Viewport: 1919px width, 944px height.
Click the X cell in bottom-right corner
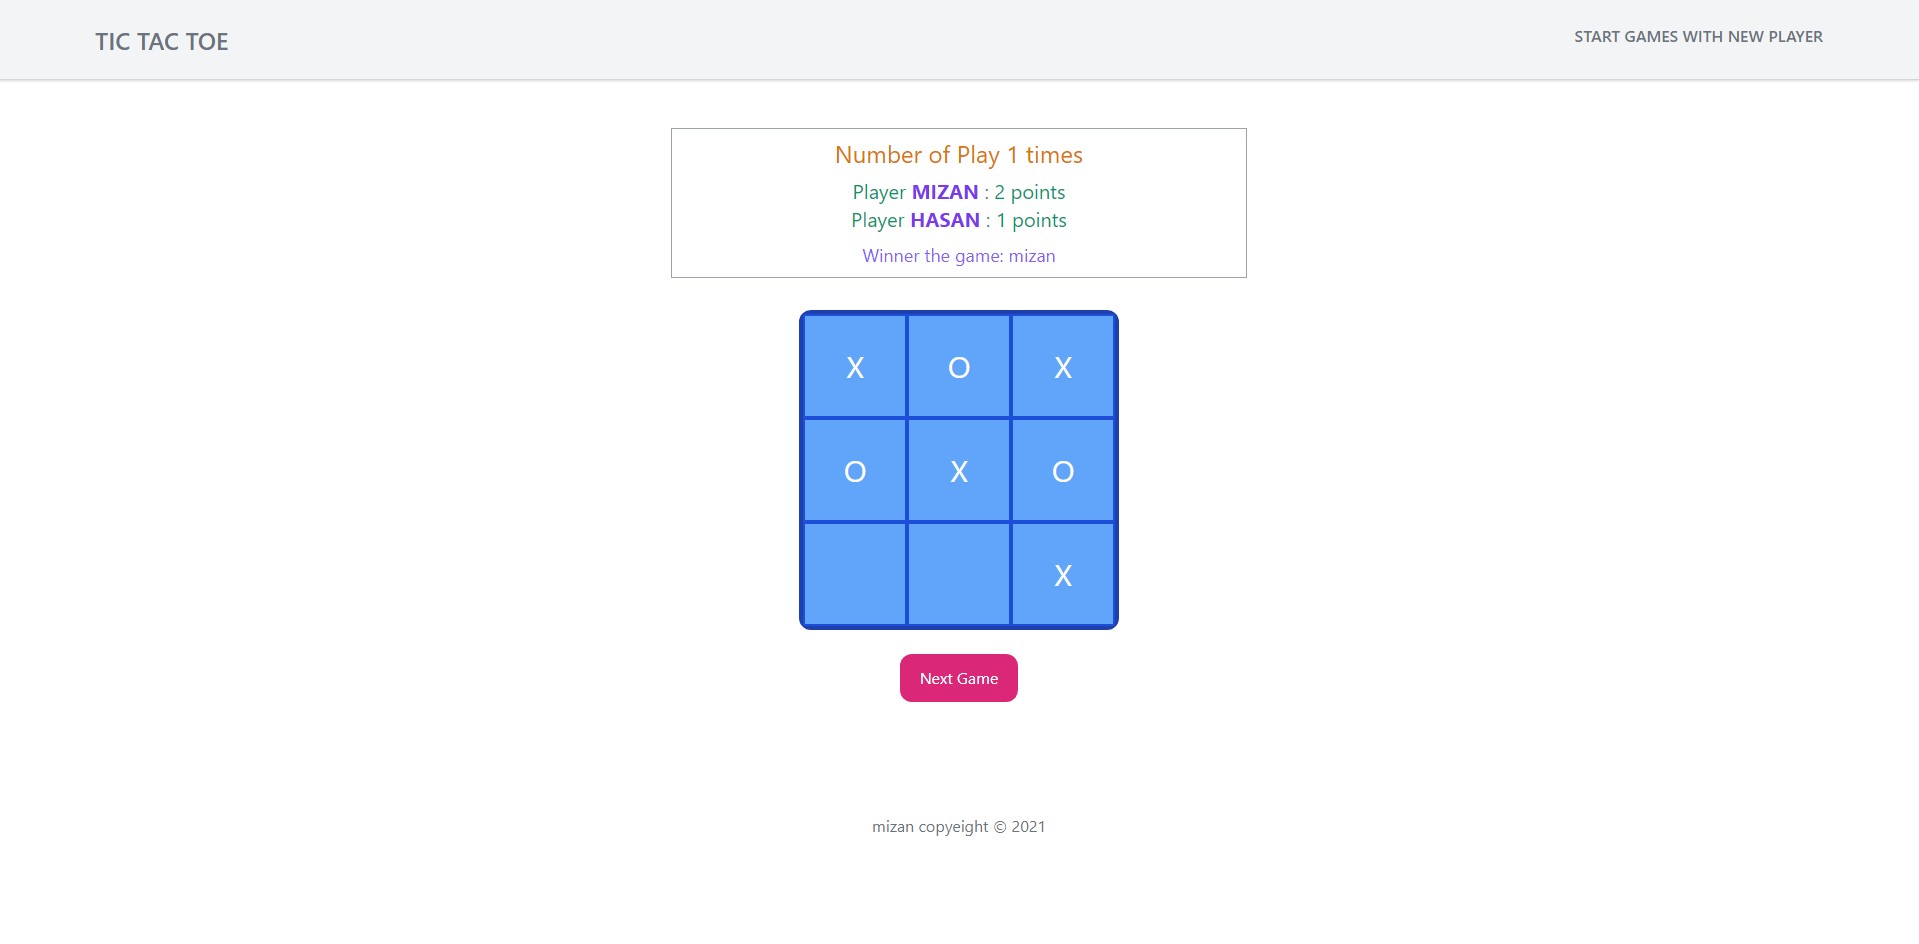pyautogui.click(x=1062, y=574)
